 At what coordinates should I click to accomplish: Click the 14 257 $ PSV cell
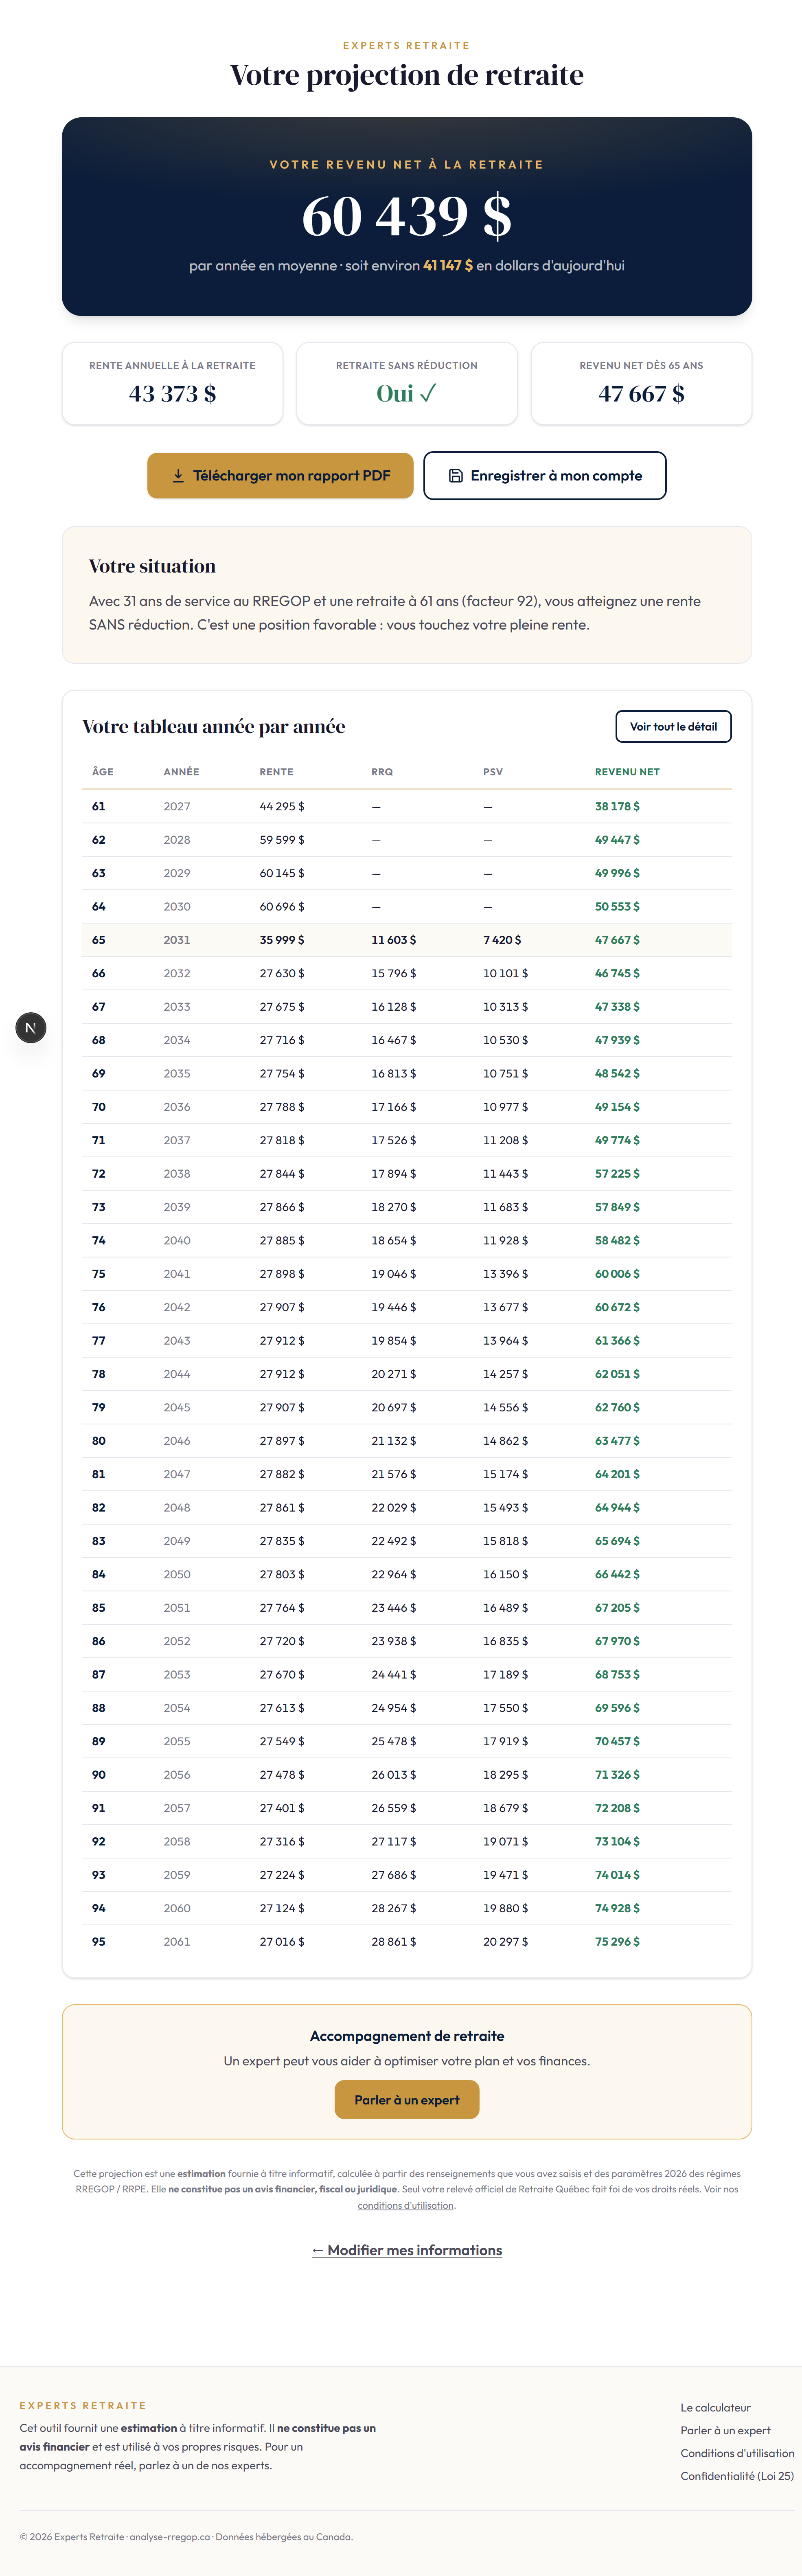pos(506,1374)
